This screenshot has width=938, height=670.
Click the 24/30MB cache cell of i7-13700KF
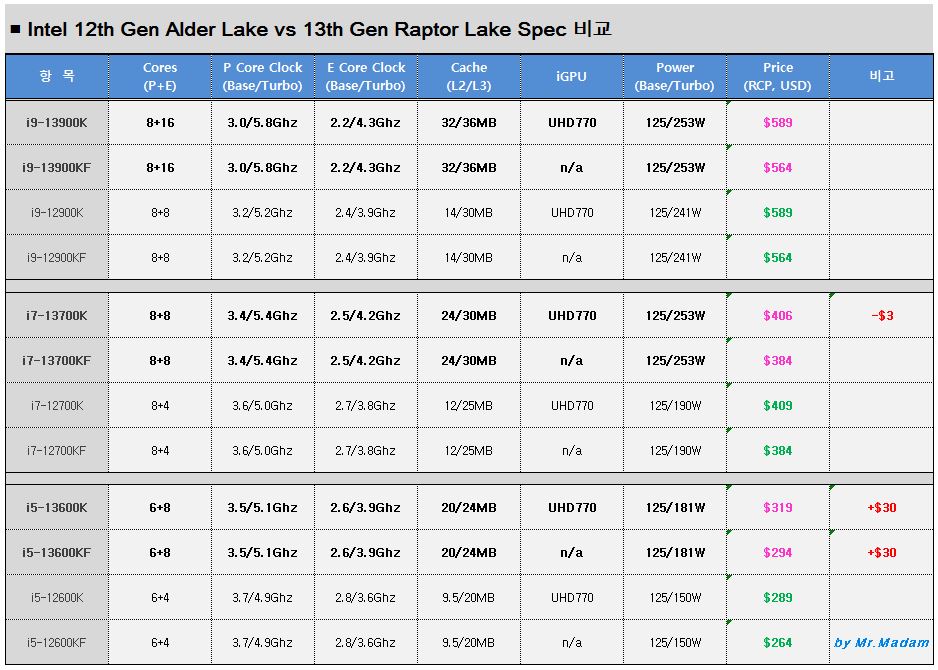469,360
